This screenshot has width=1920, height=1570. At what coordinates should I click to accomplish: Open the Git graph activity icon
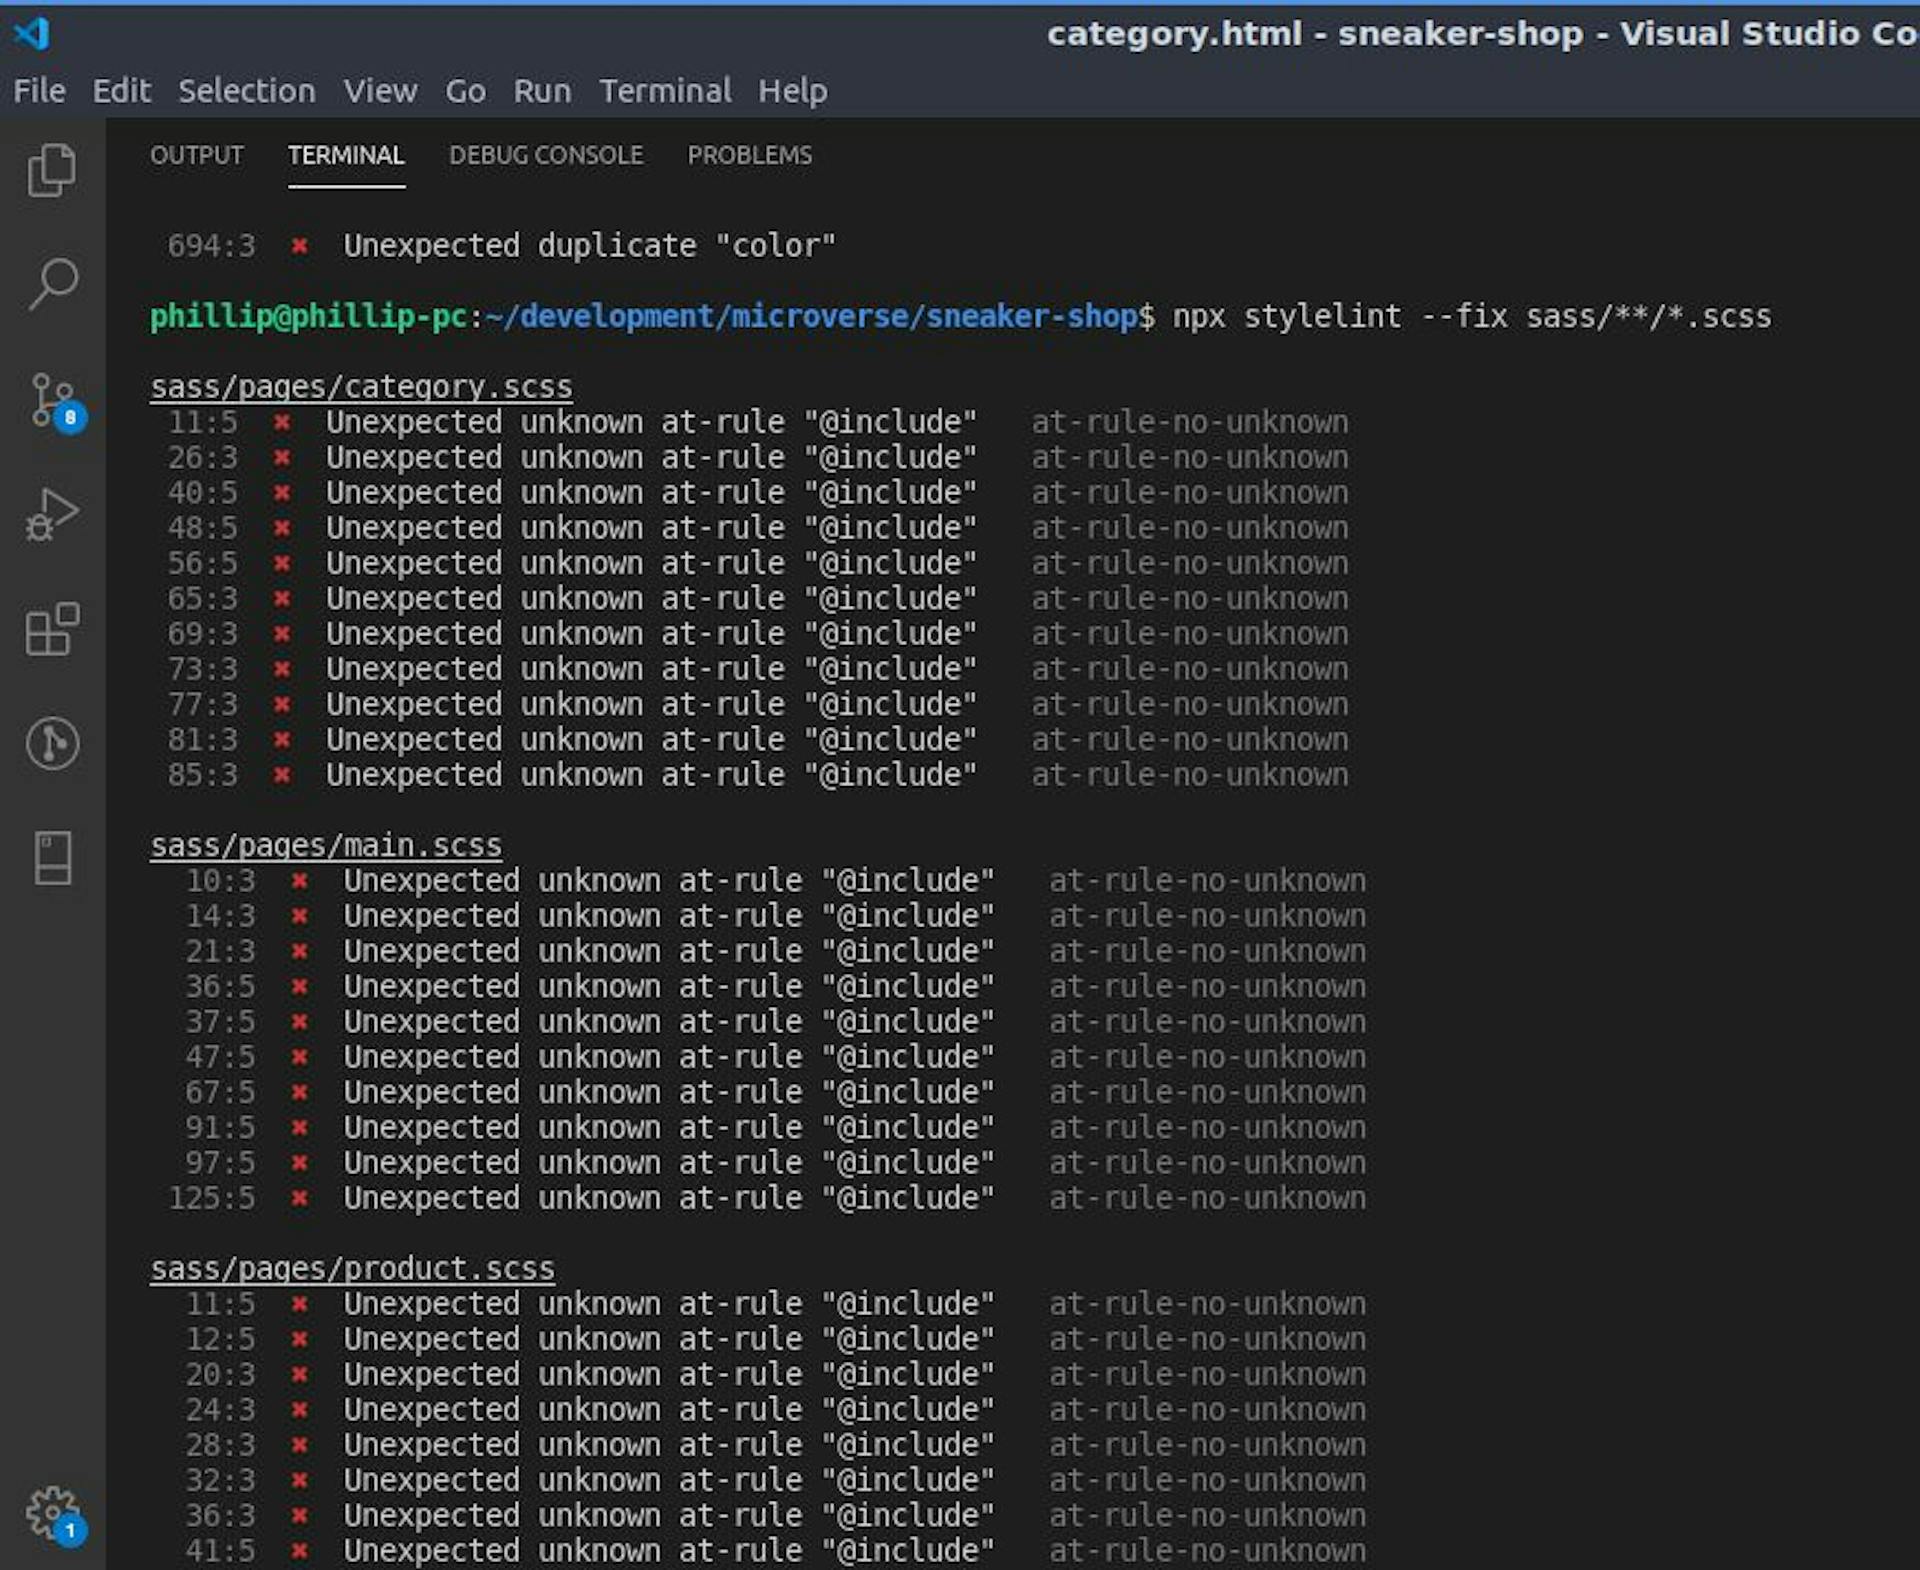point(52,744)
